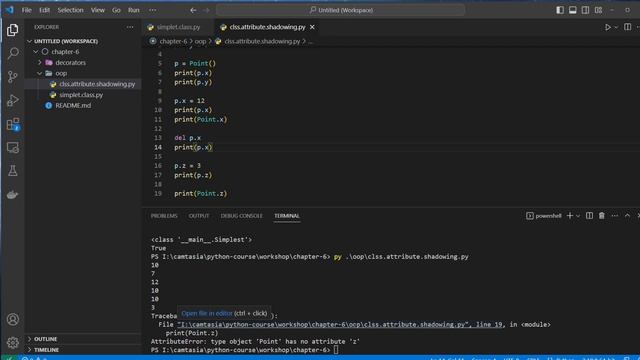Open terminal panel more actions ellipsis
This screenshot has width=640, height=360.
pos(615,216)
